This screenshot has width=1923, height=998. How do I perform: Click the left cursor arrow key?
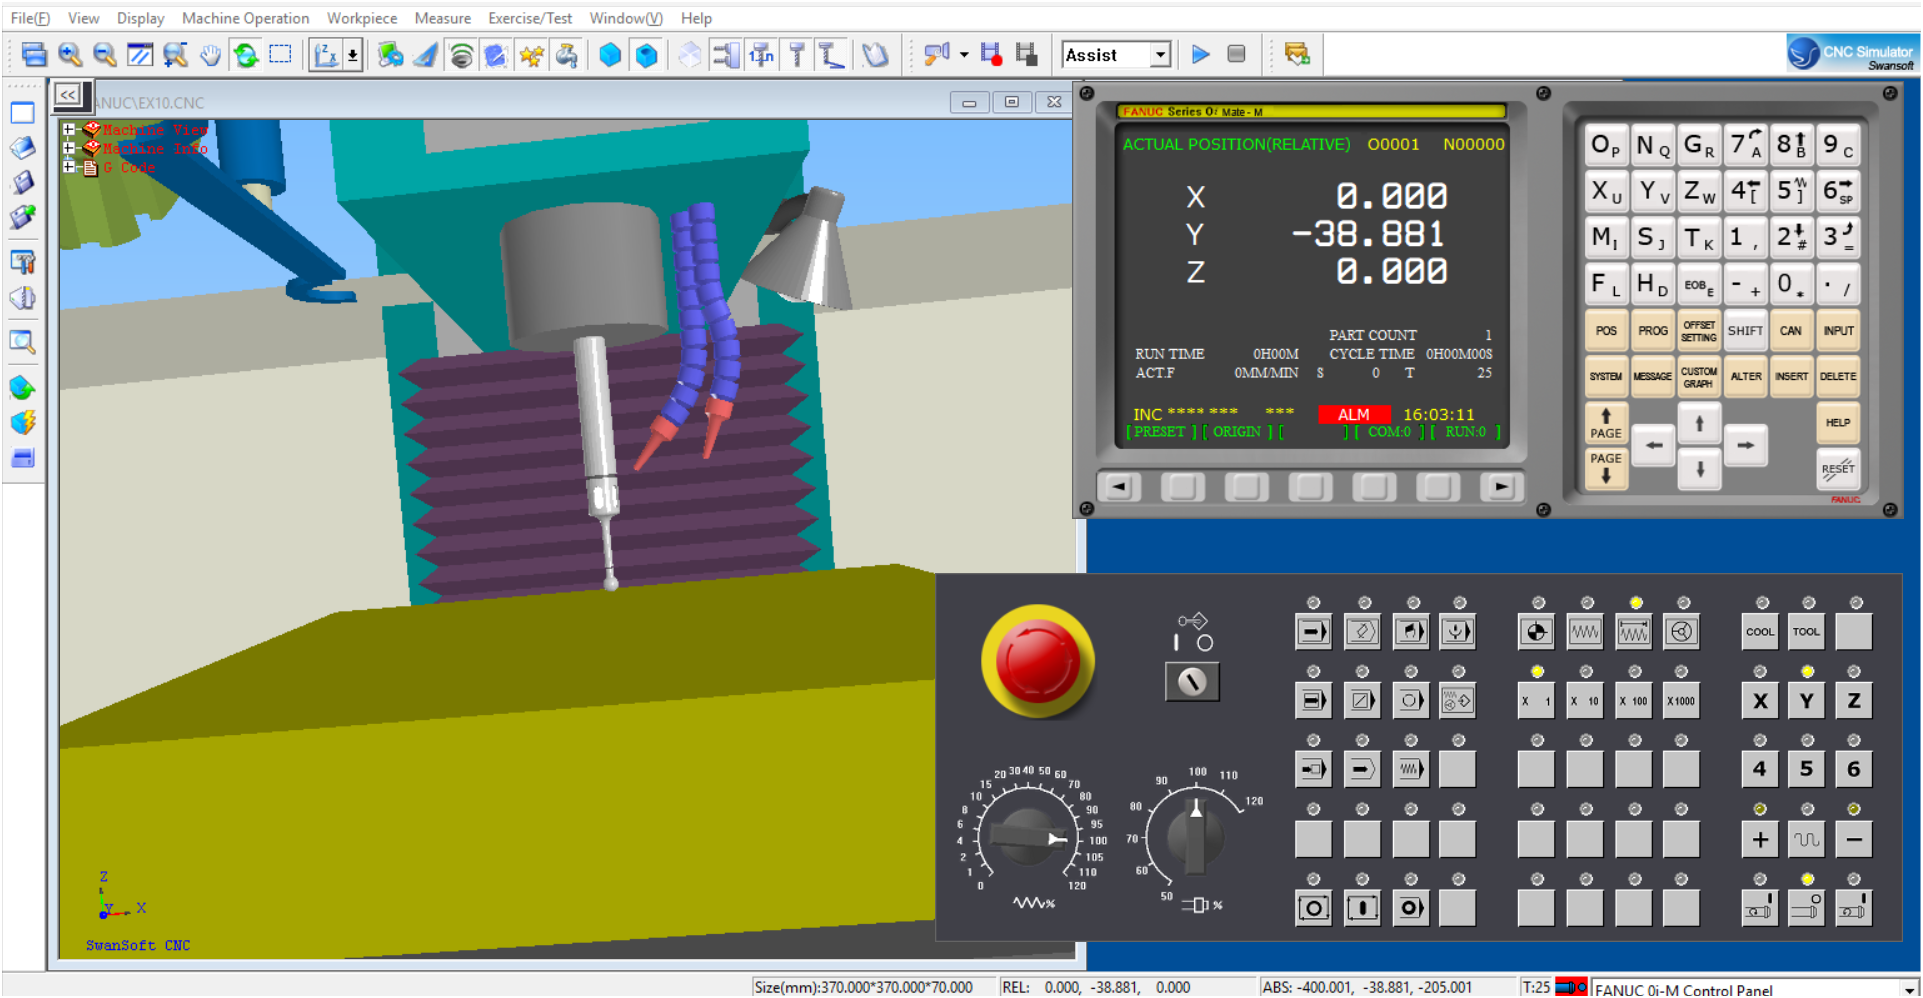tap(1654, 446)
